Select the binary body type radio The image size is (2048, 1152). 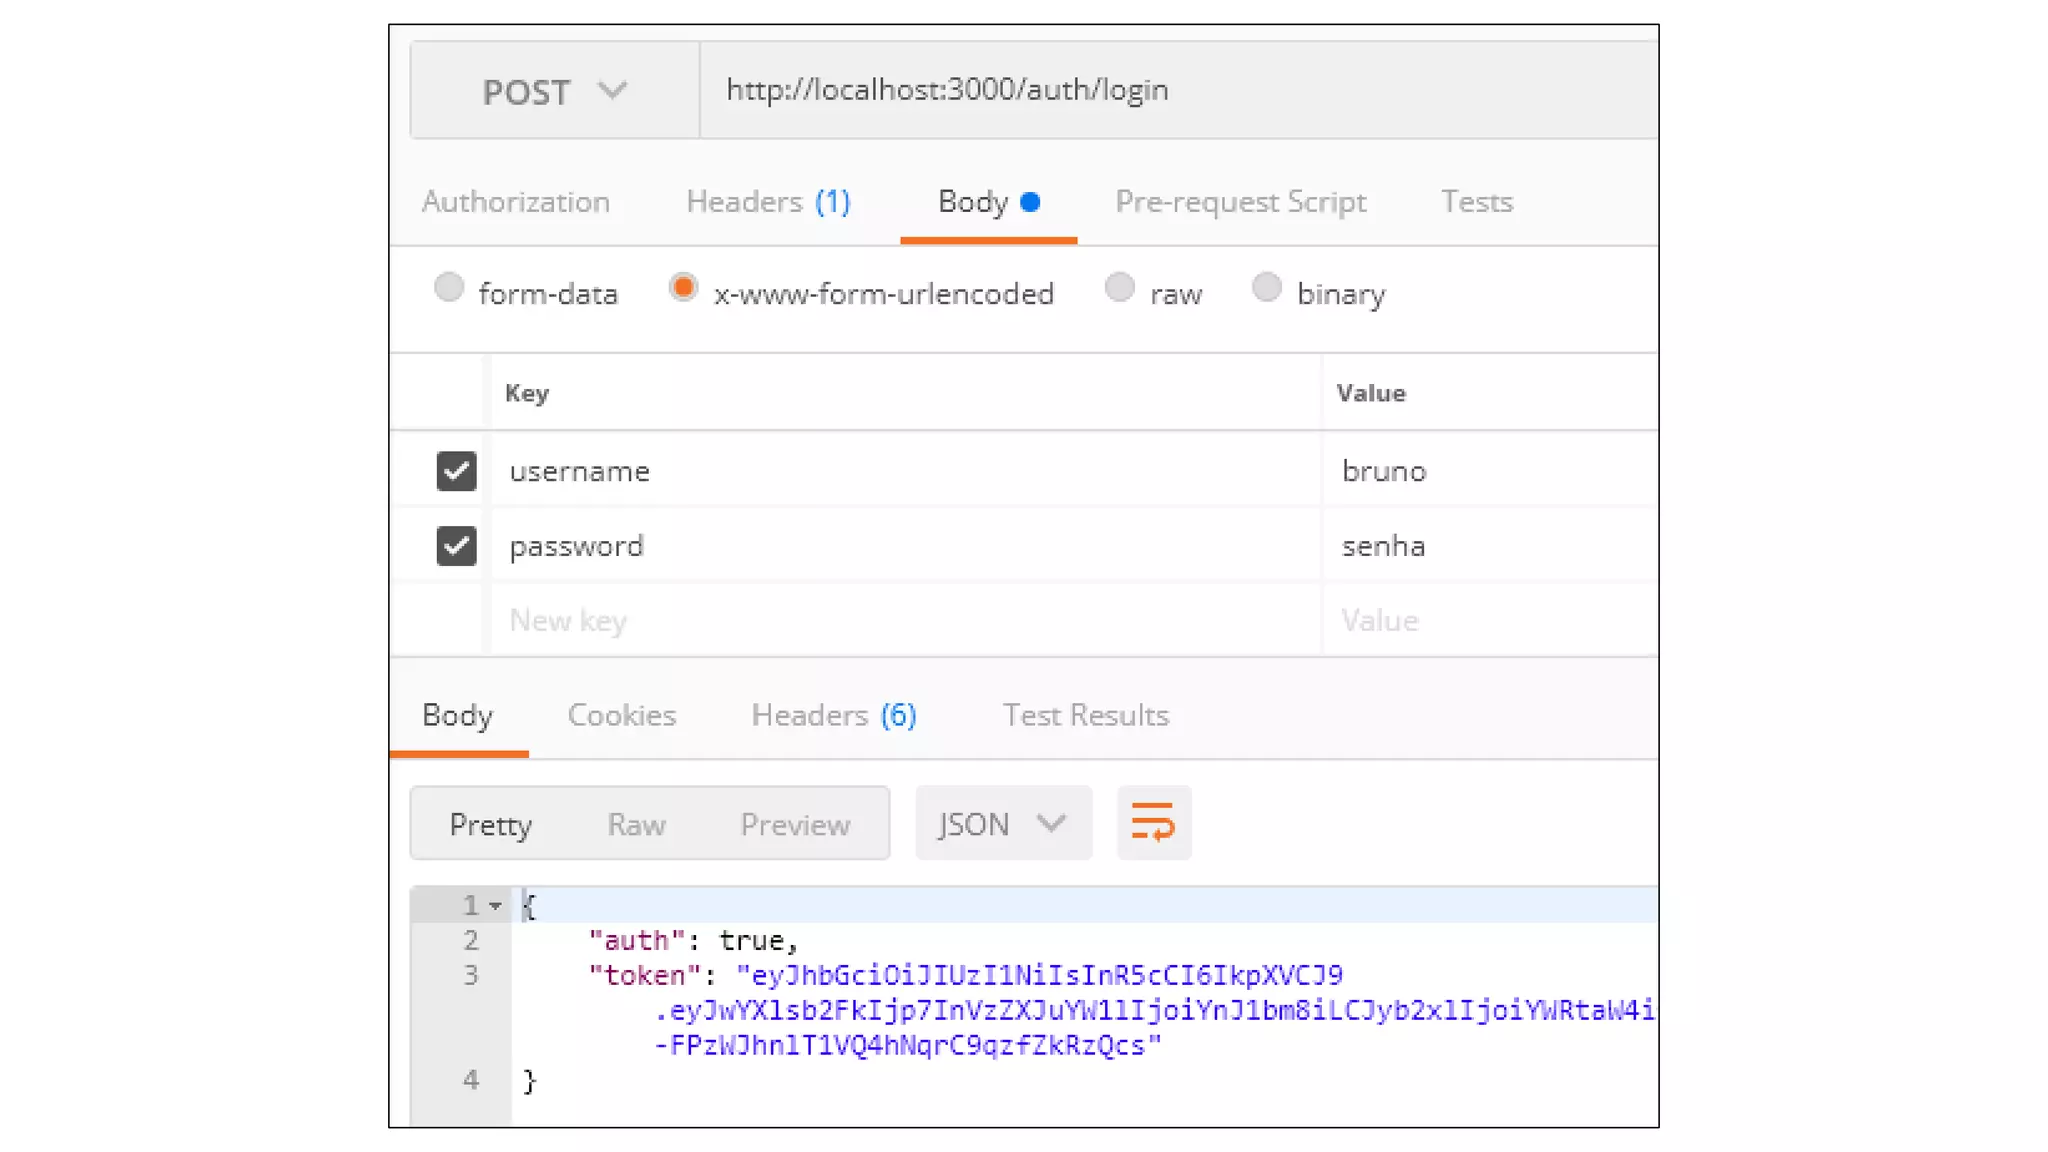(1266, 289)
